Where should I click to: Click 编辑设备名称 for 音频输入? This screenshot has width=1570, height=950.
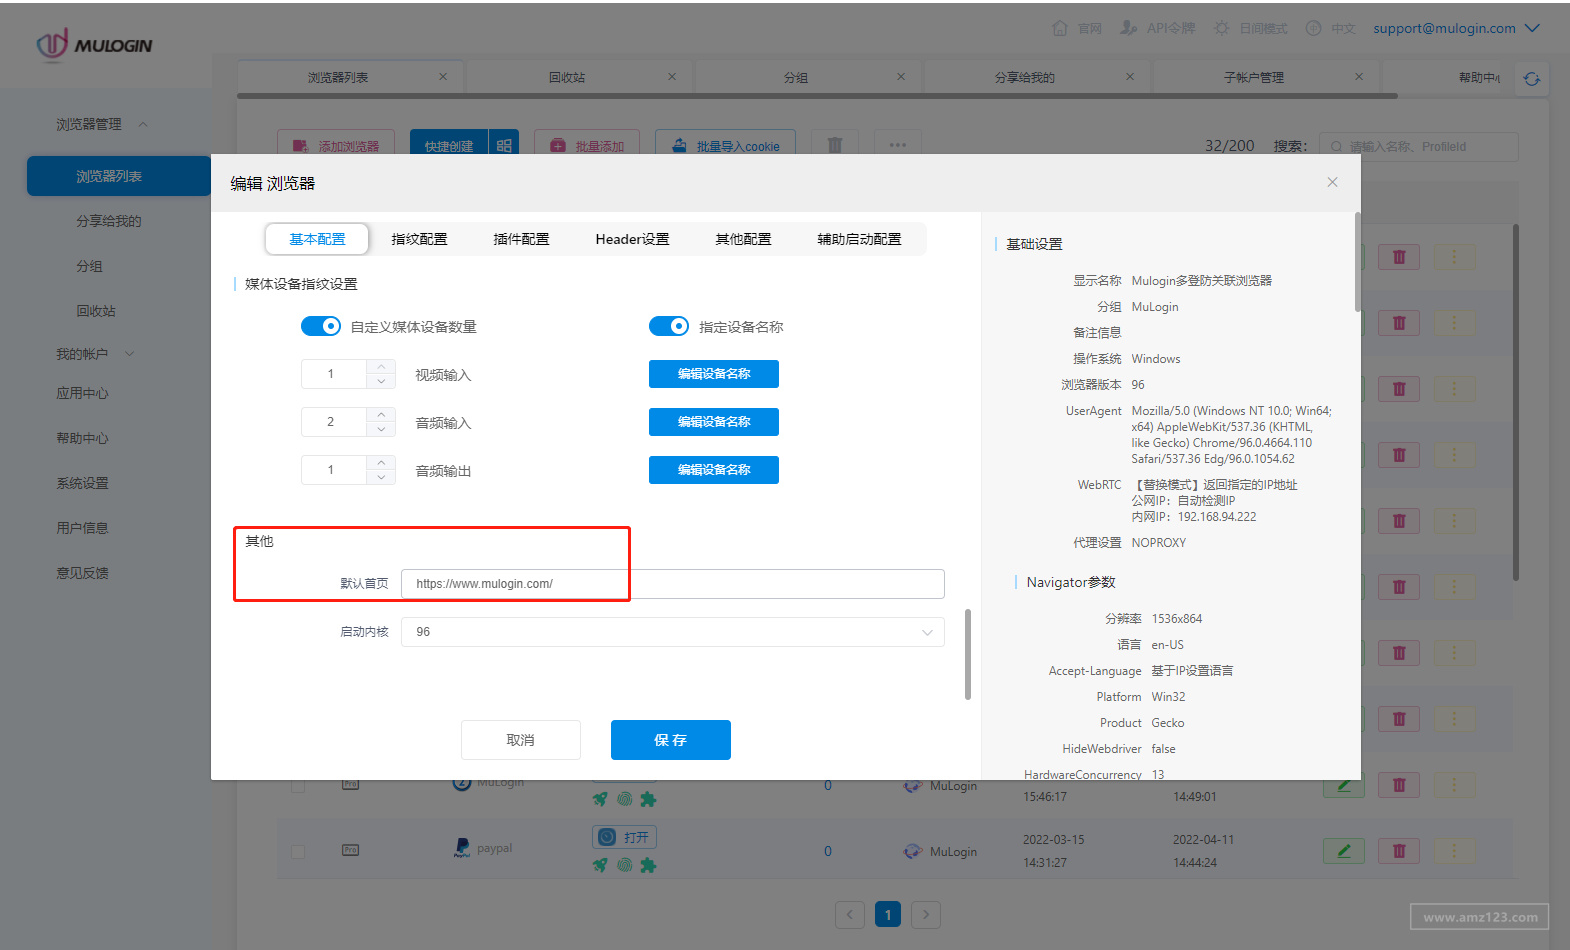(714, 422)
